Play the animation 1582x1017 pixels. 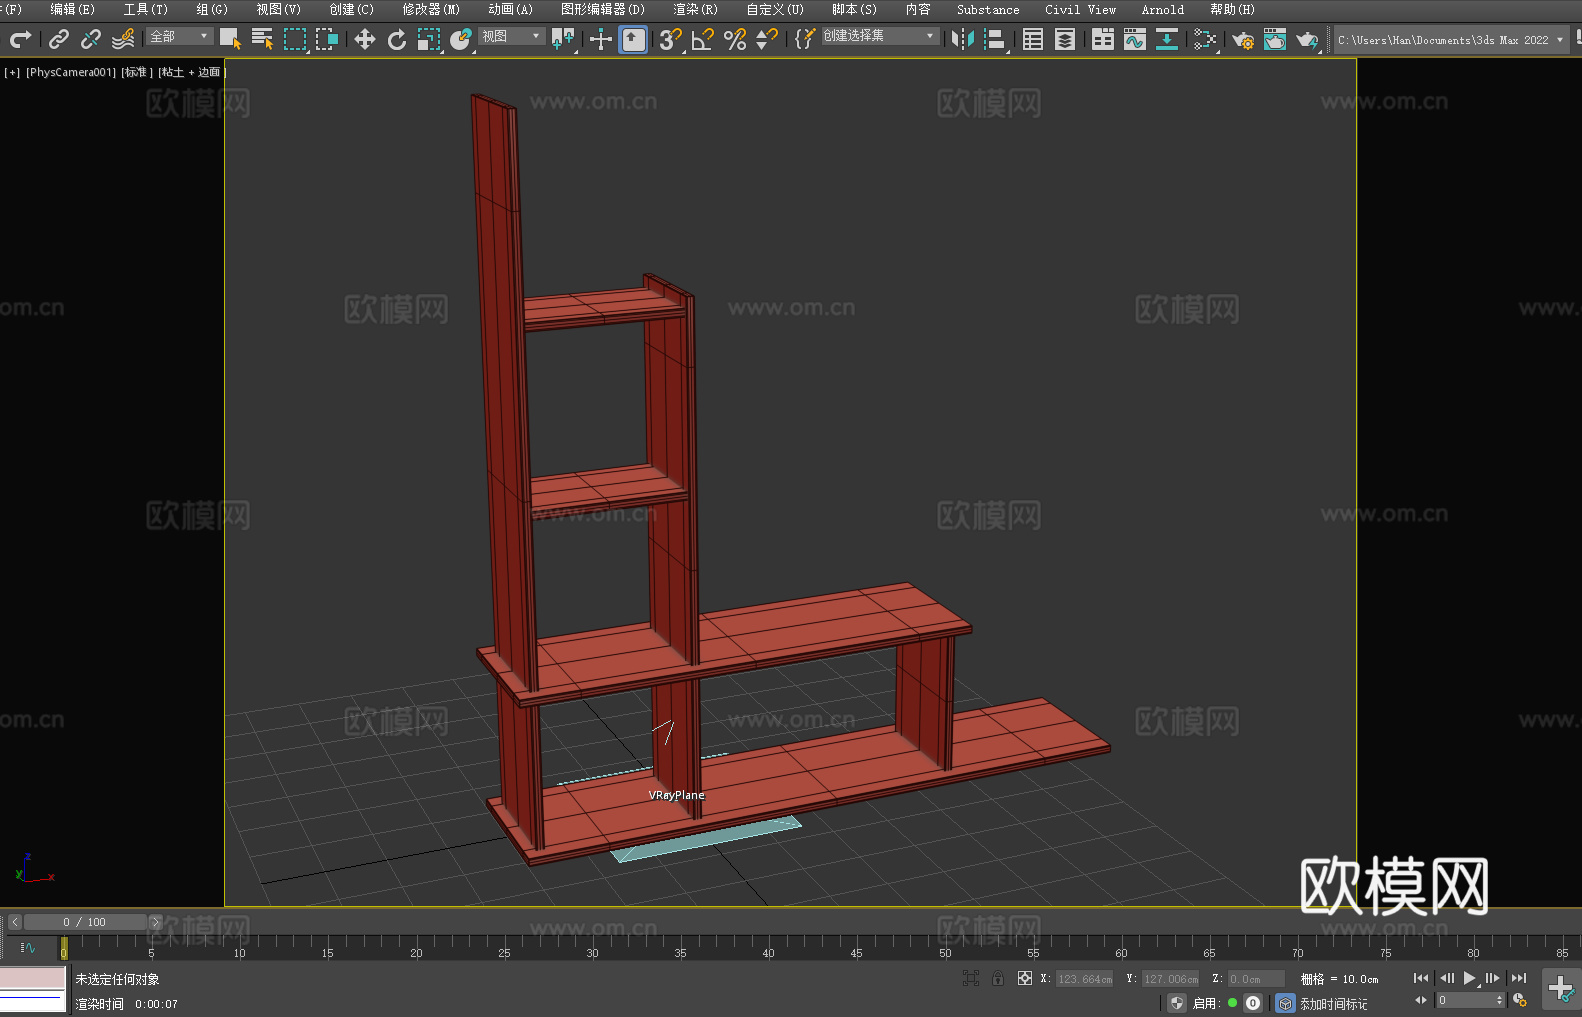tap(1469, 978)
